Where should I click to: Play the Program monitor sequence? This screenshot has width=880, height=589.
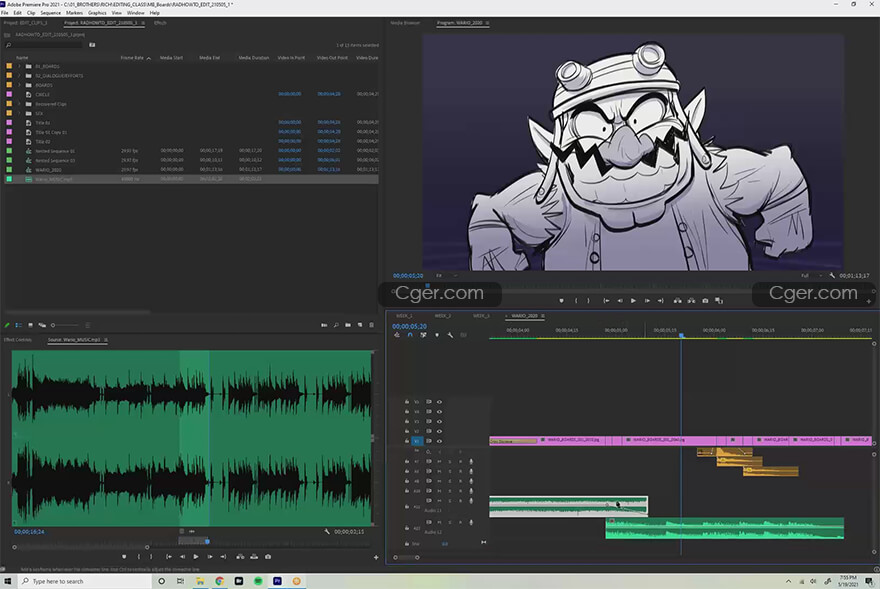(x=633, y=301)
